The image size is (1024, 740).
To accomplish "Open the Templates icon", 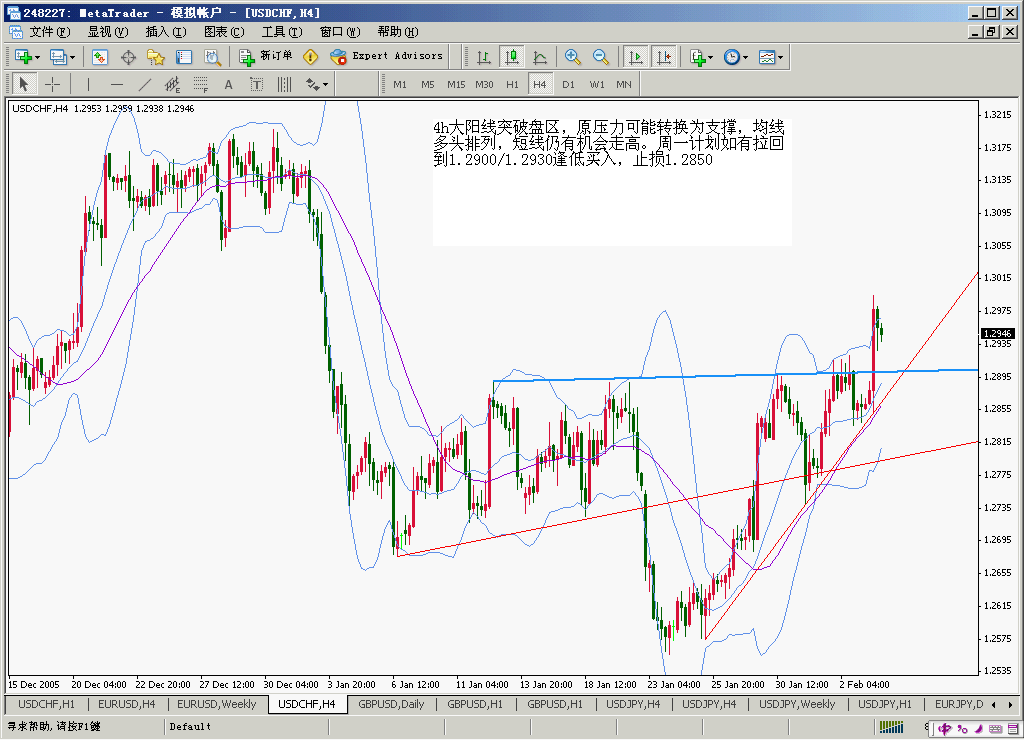I will click(767, 57).
